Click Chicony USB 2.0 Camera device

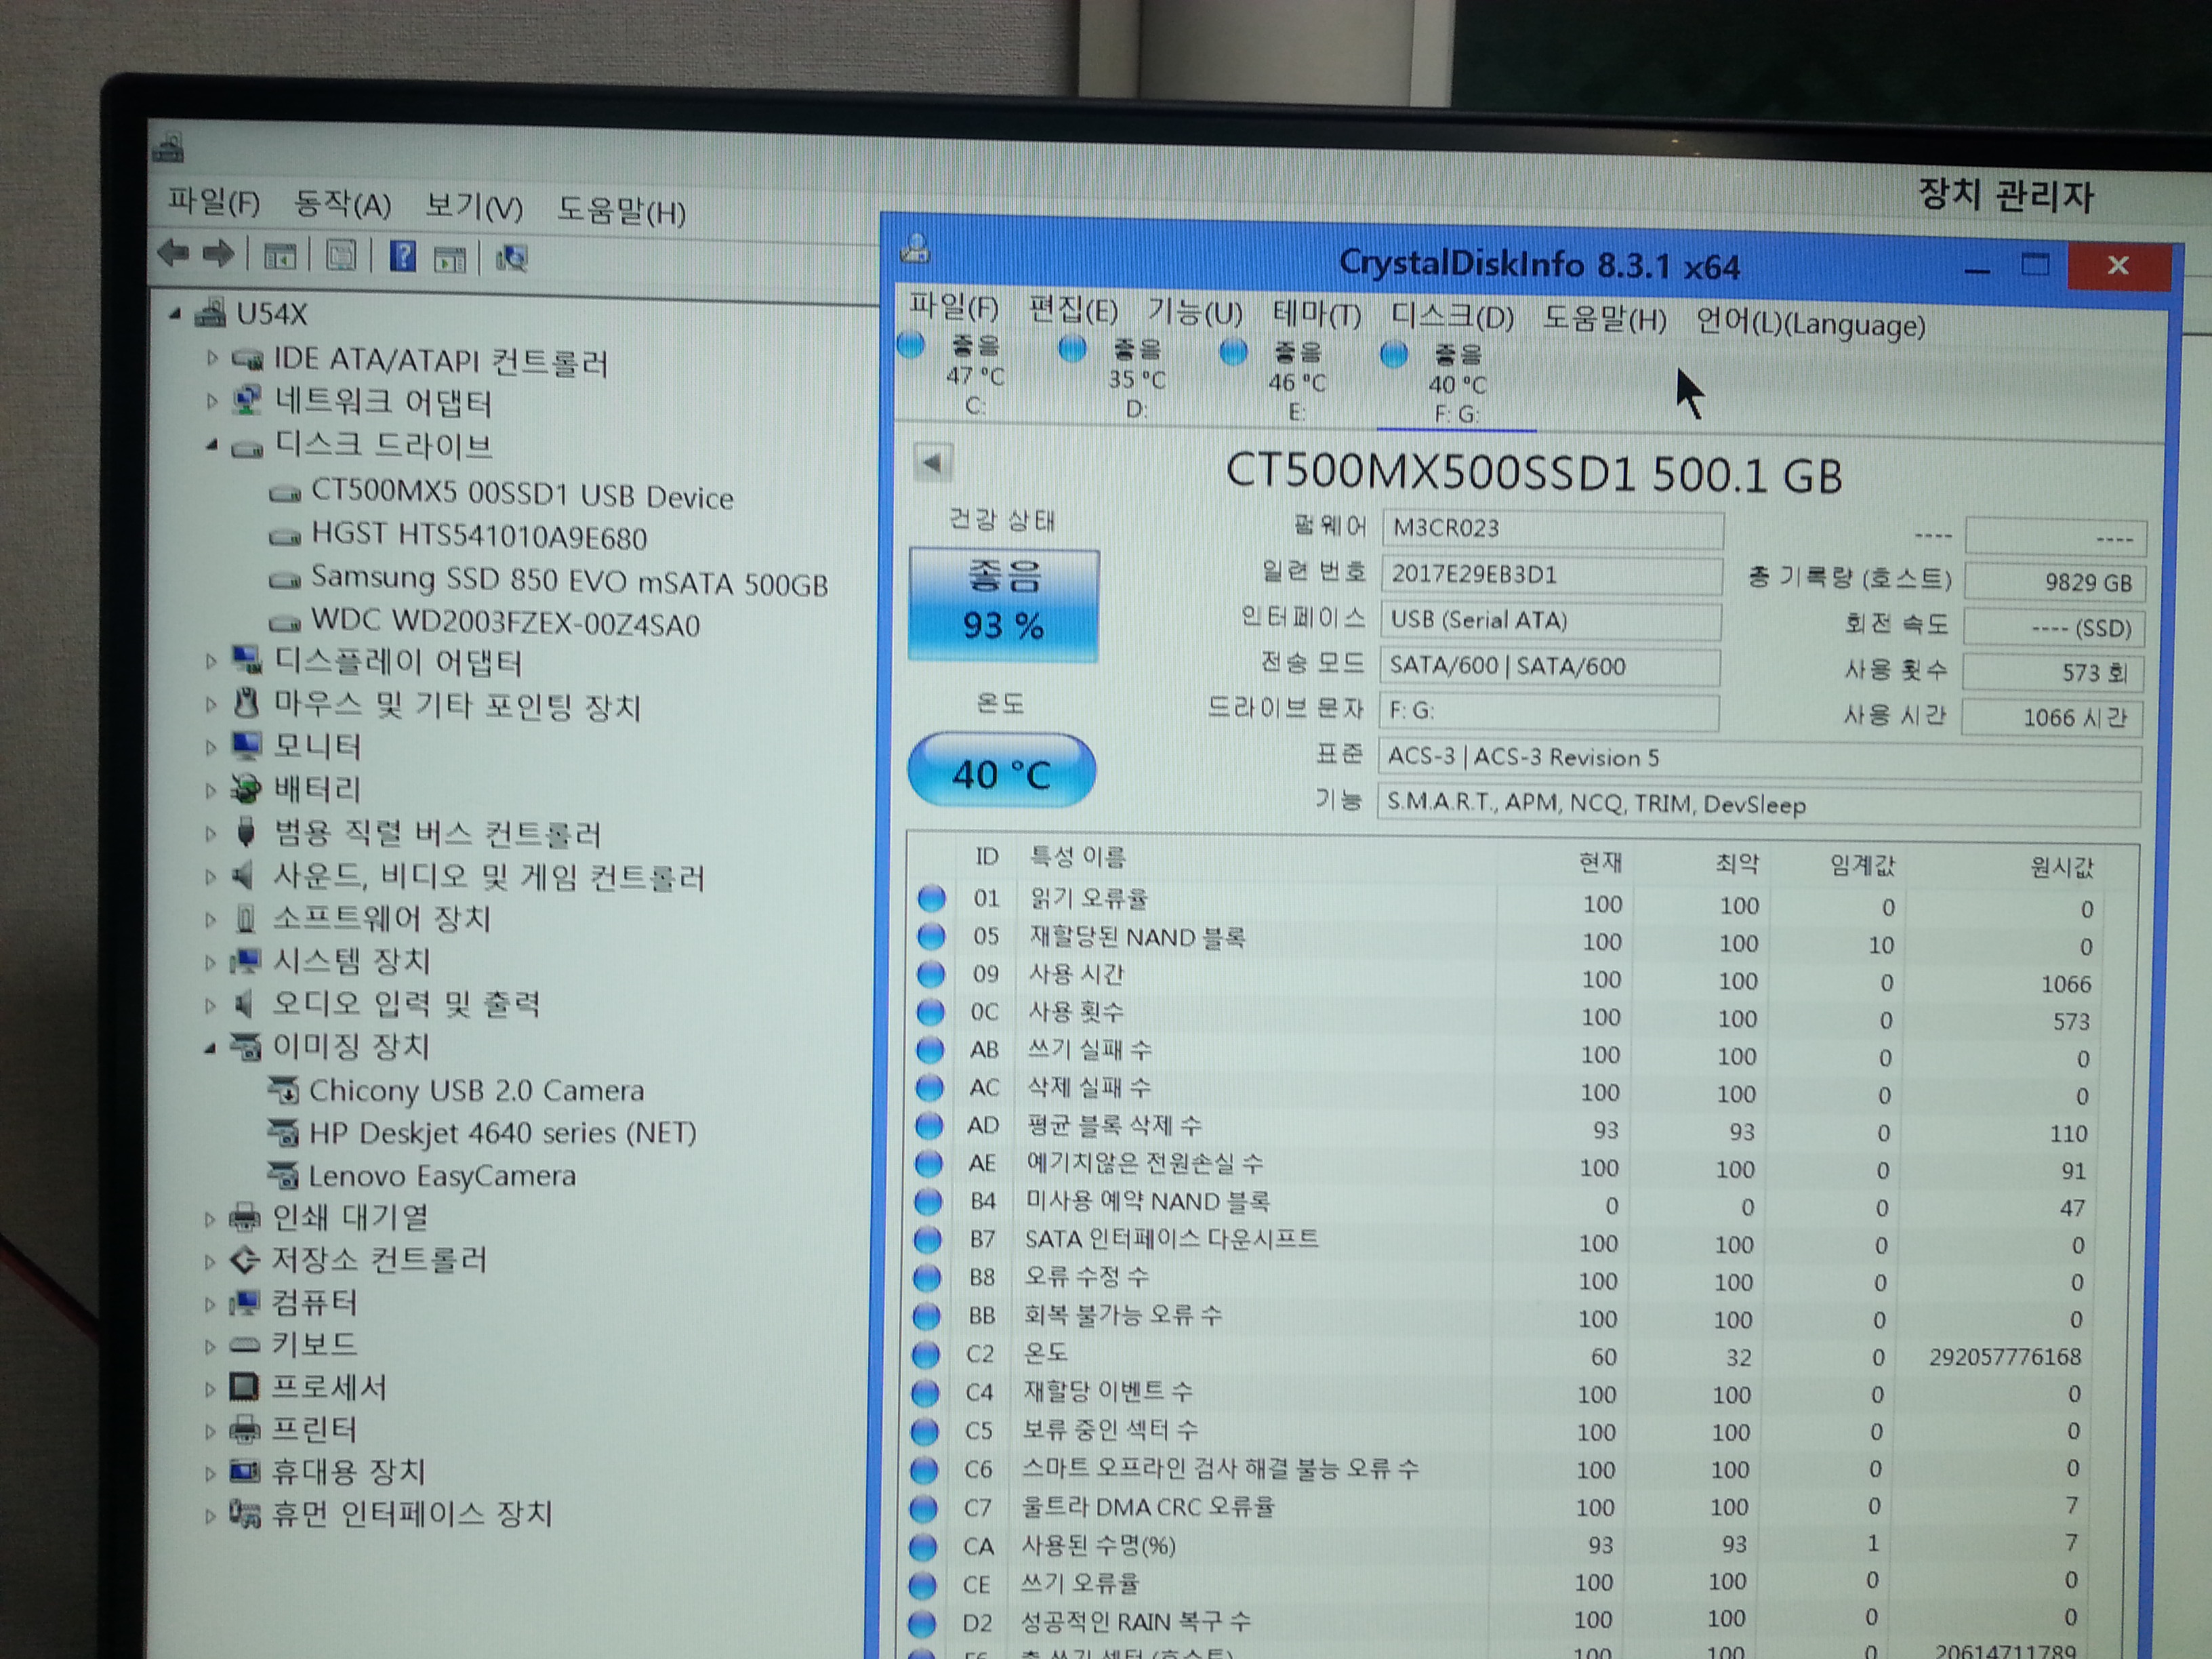[476, 1090]
